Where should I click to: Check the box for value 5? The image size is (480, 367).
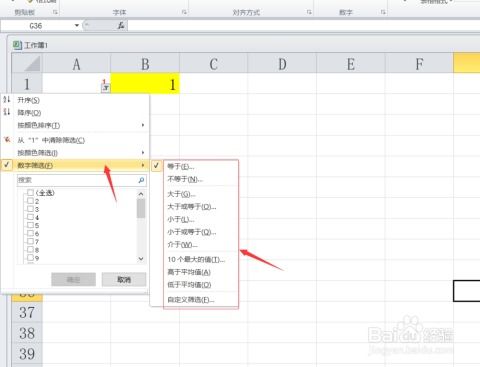point(30,225)
